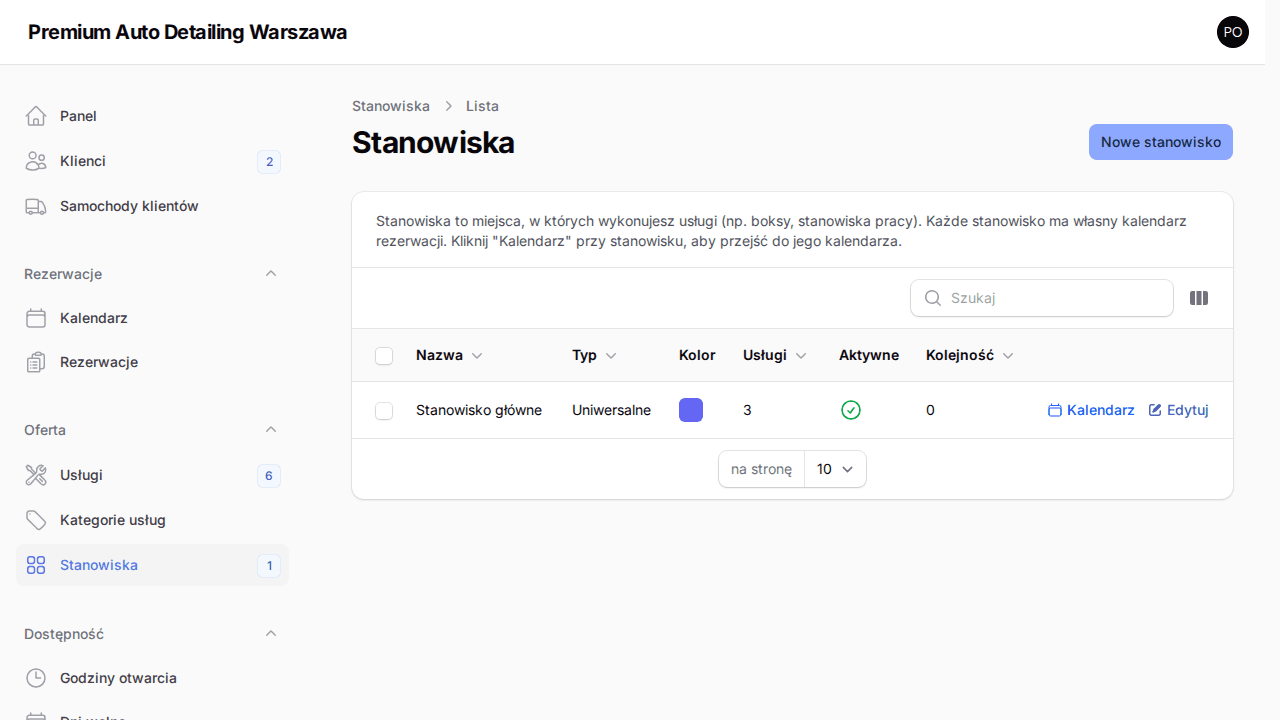Select the Klienci clients icon
This screenshot has height=720, width=1280.
[36, 161]
